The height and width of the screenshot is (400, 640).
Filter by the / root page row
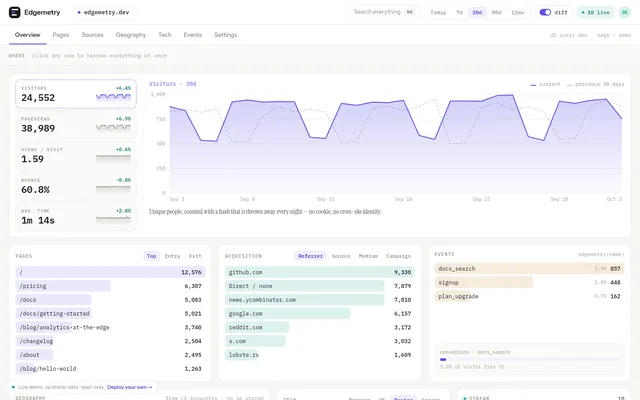110,272
